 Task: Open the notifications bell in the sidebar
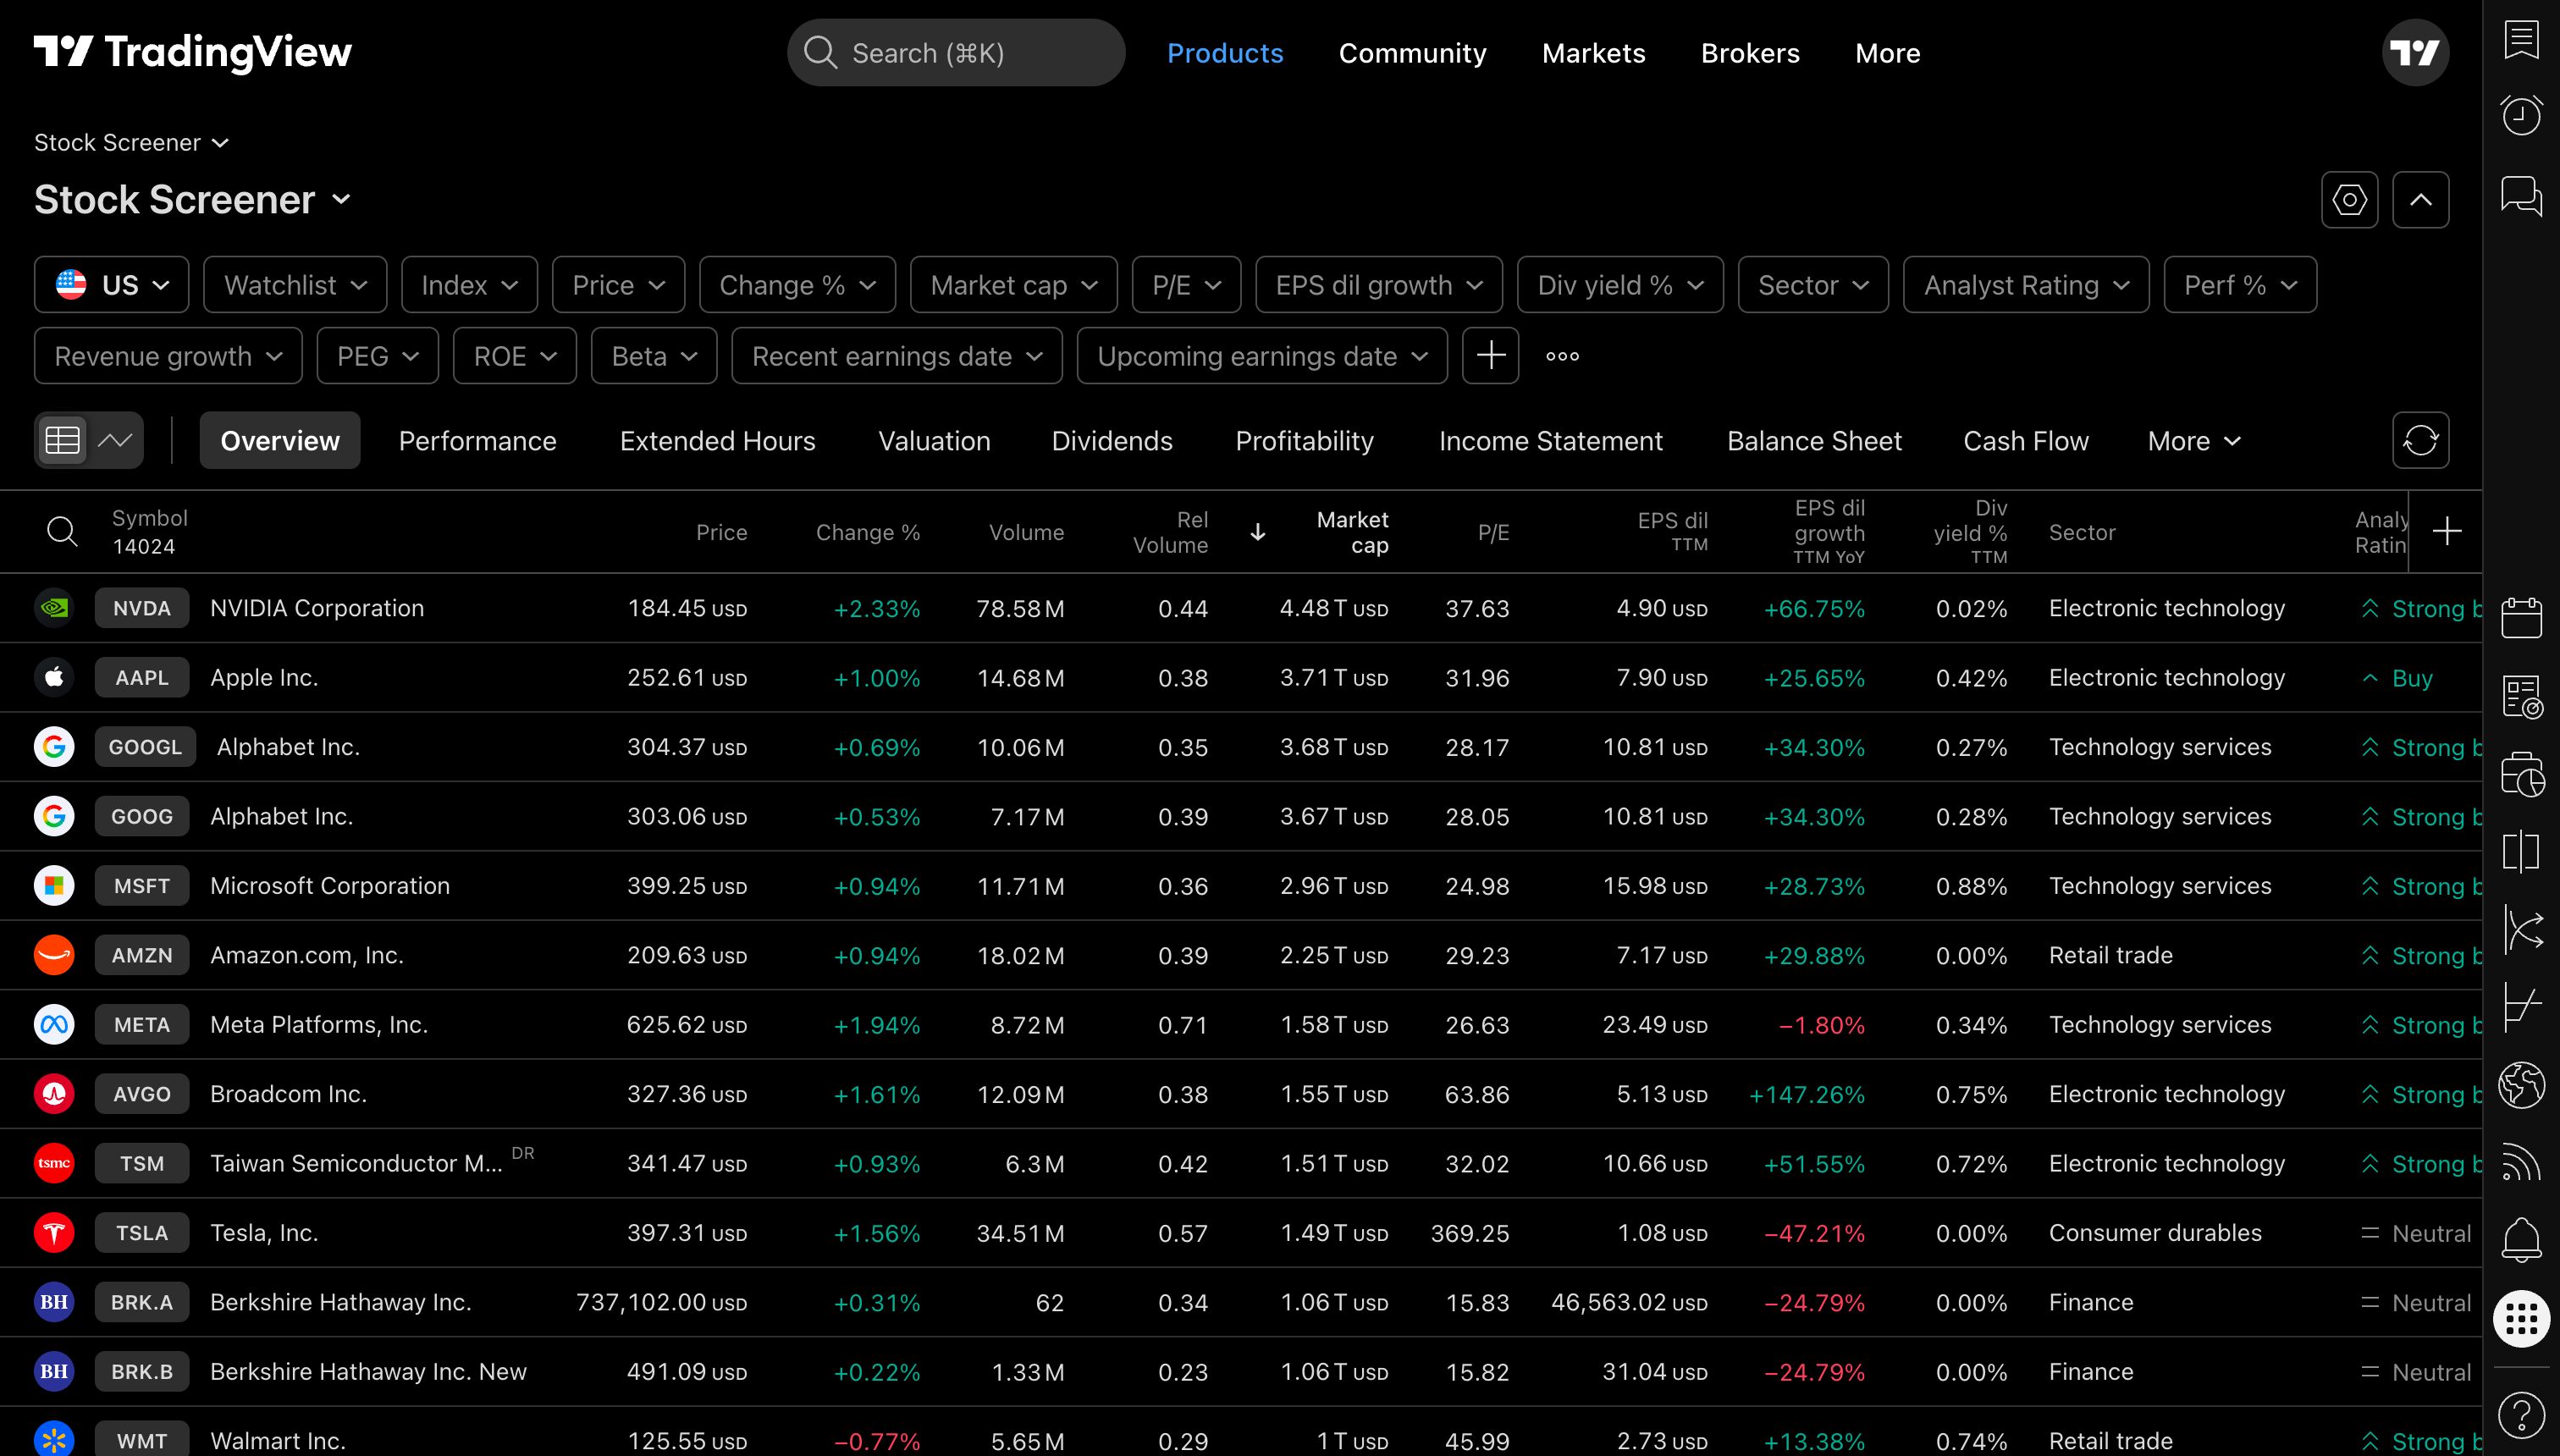[2522, 1240]
